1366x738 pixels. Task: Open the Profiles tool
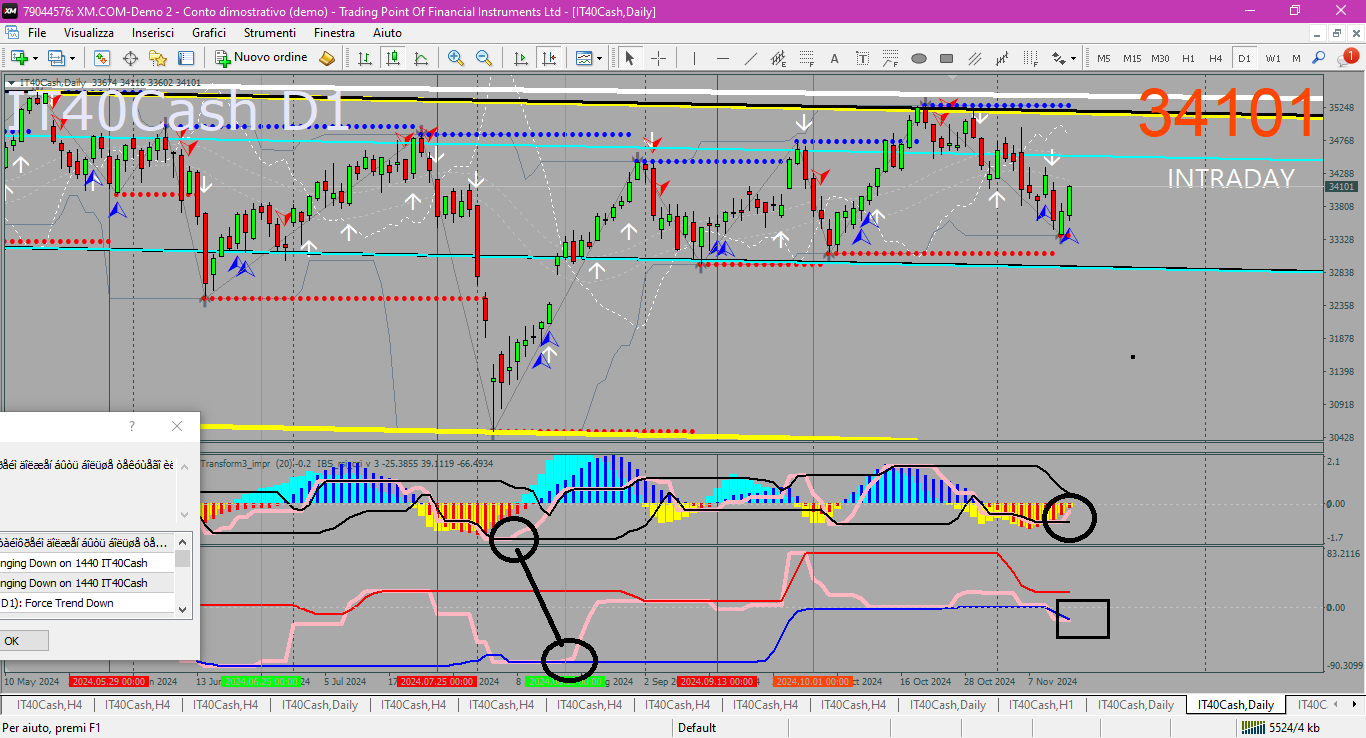click(x=55, y=58)
